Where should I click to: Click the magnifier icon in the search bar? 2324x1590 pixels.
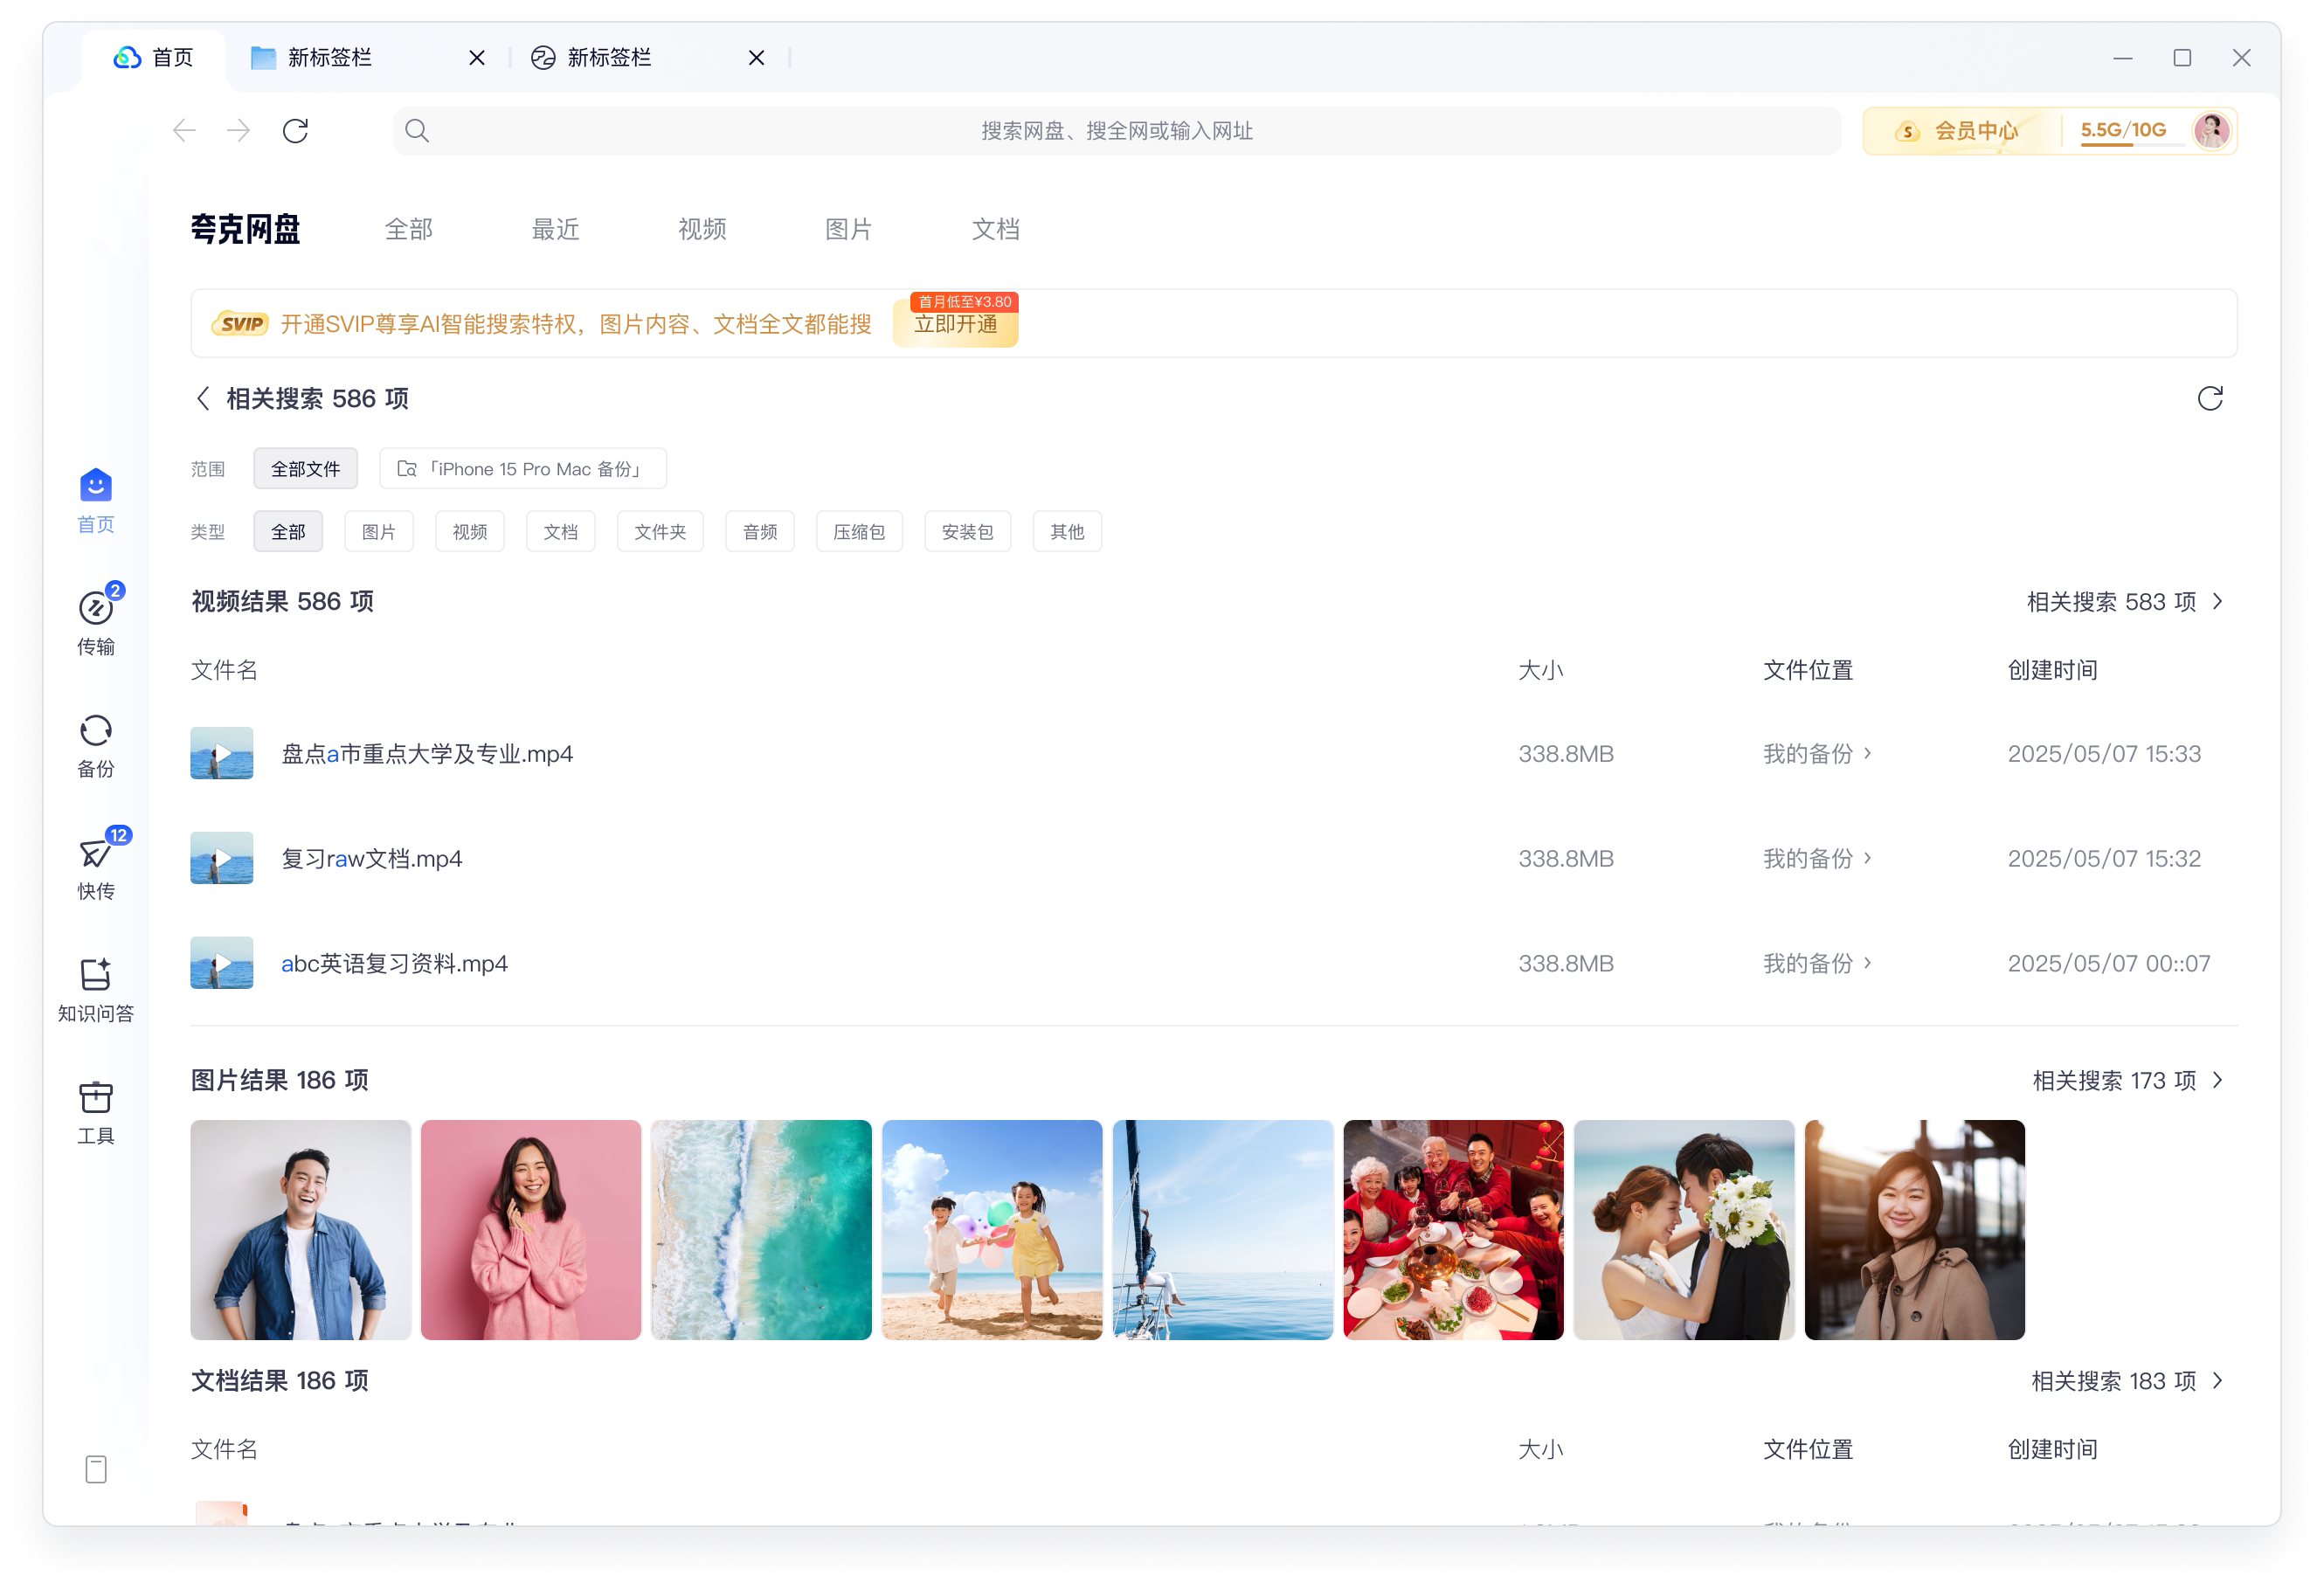tap(417, 131)
